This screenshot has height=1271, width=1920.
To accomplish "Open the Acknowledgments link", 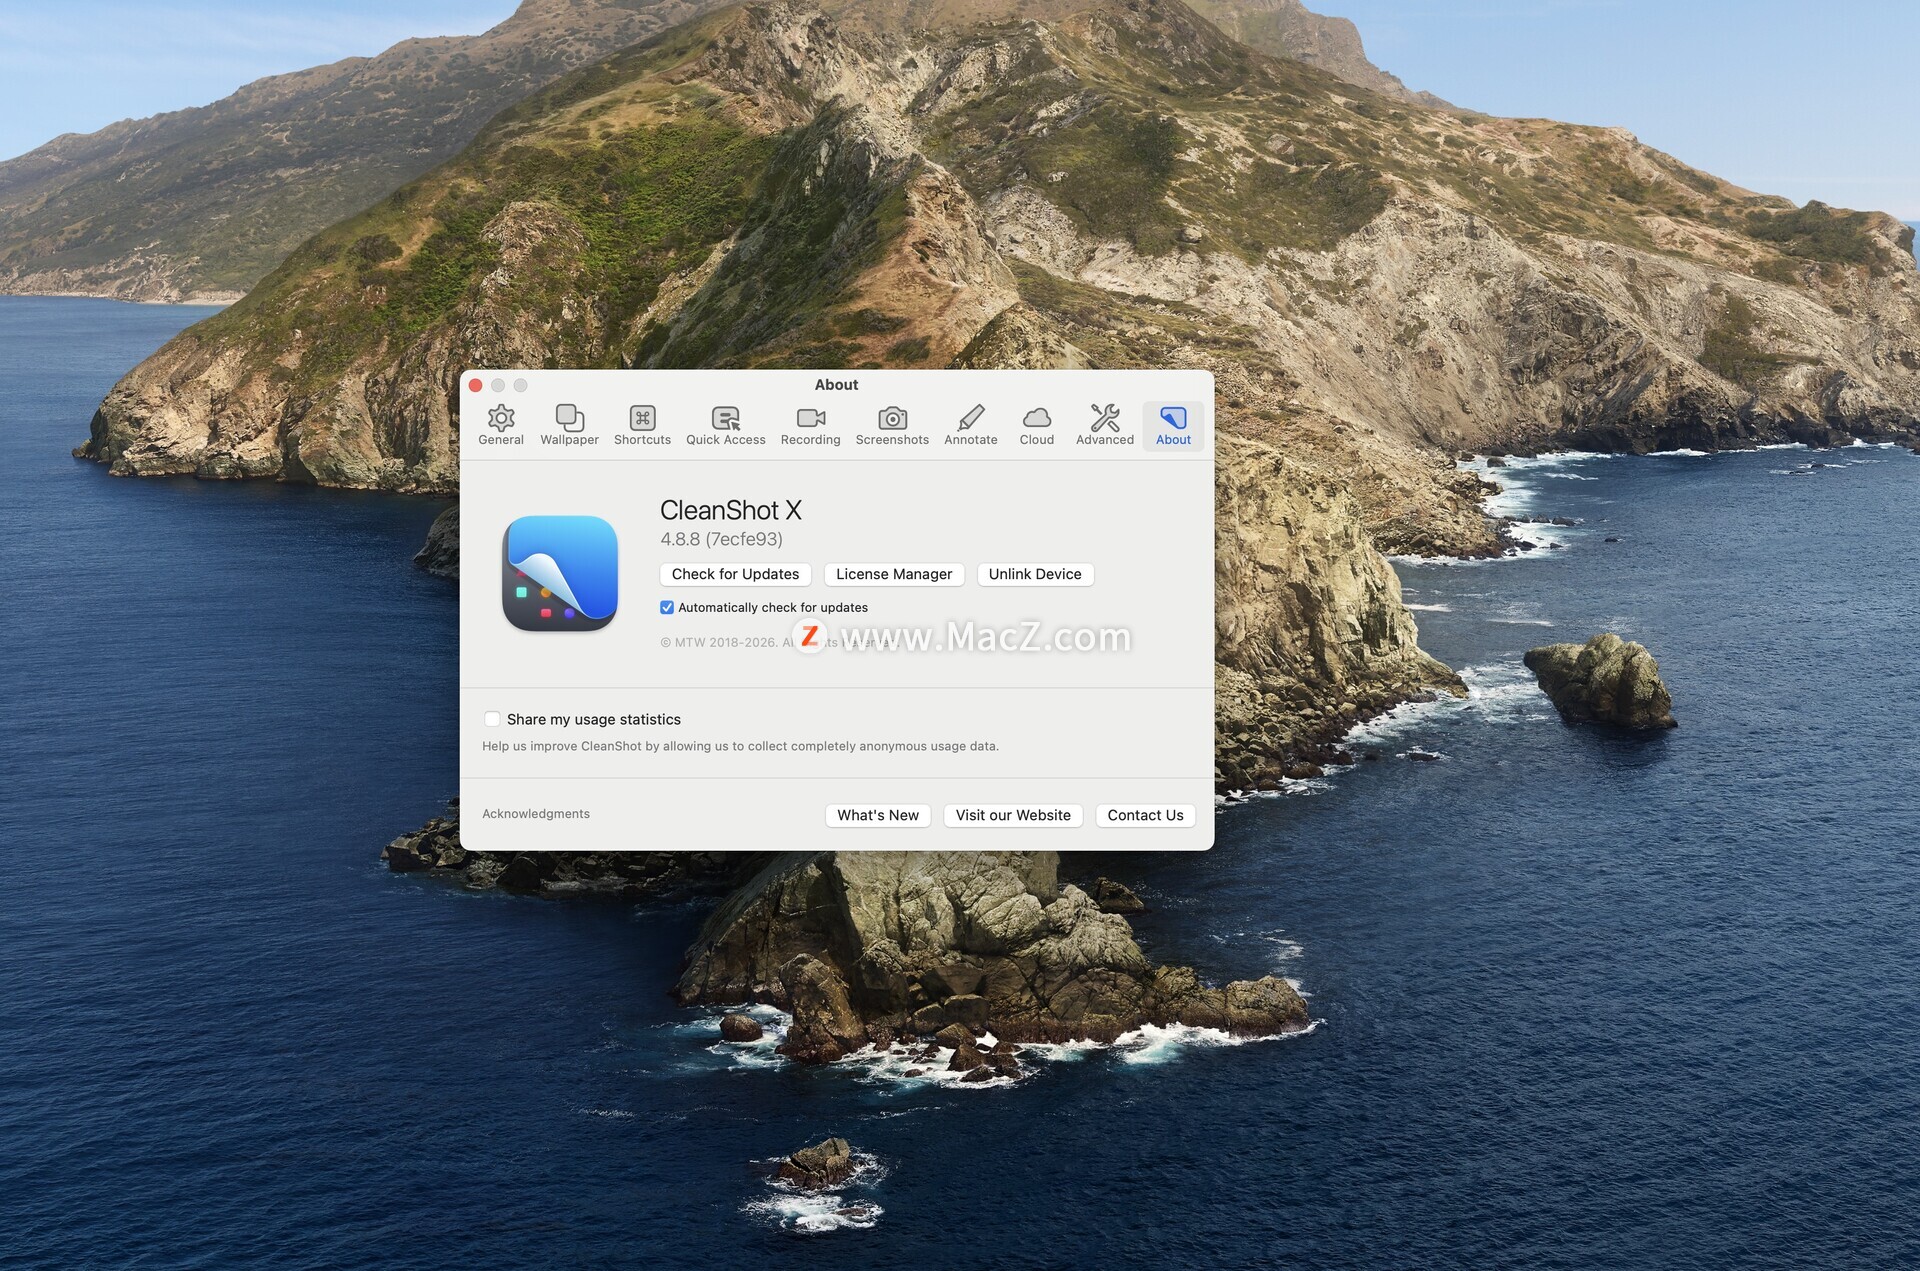I will pyautogui.click(x=536, y=814).
